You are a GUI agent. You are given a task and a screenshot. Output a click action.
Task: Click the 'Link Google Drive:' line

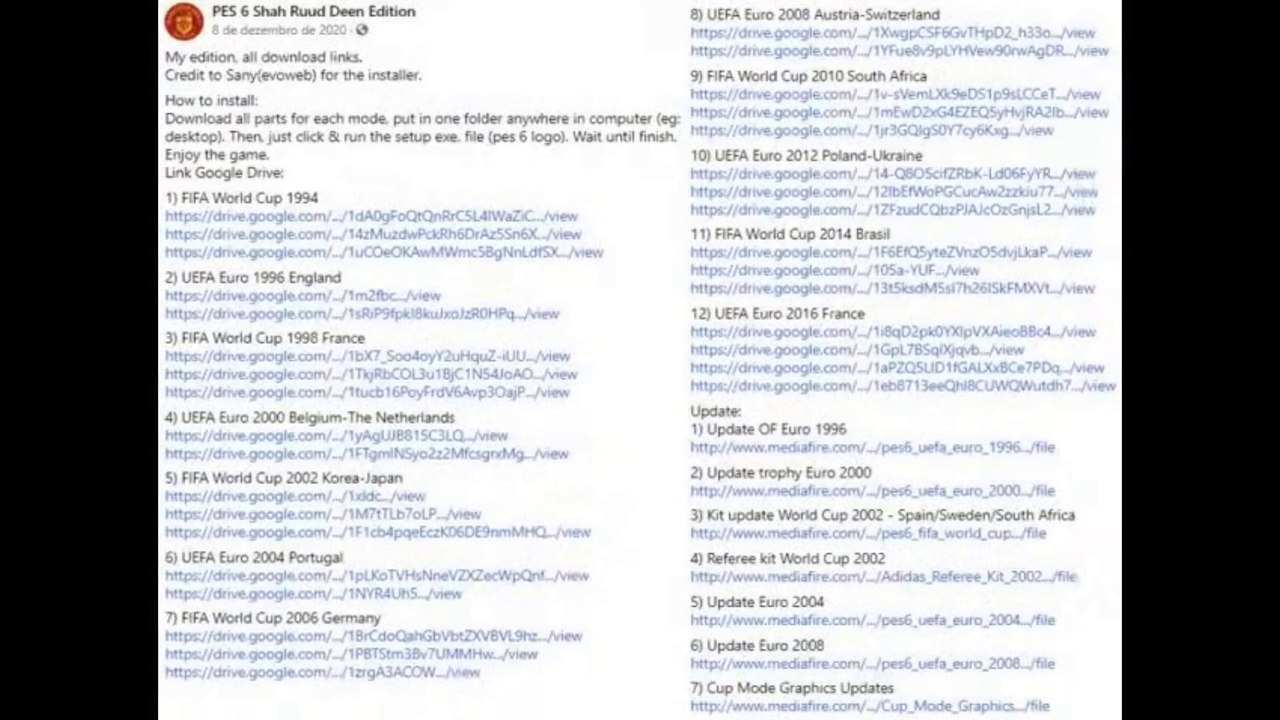(225, 173)
